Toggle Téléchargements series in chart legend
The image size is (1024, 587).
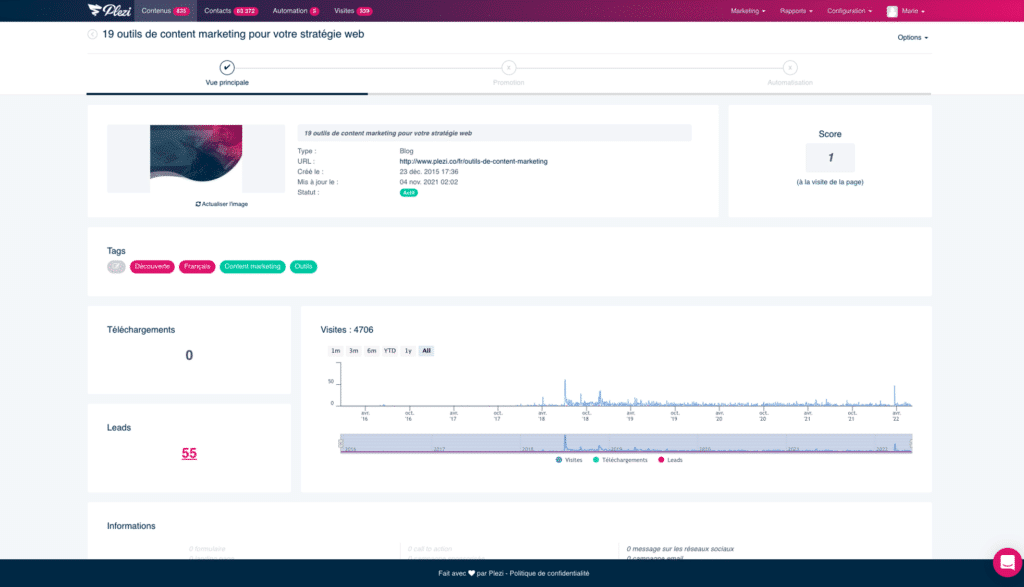620,460
